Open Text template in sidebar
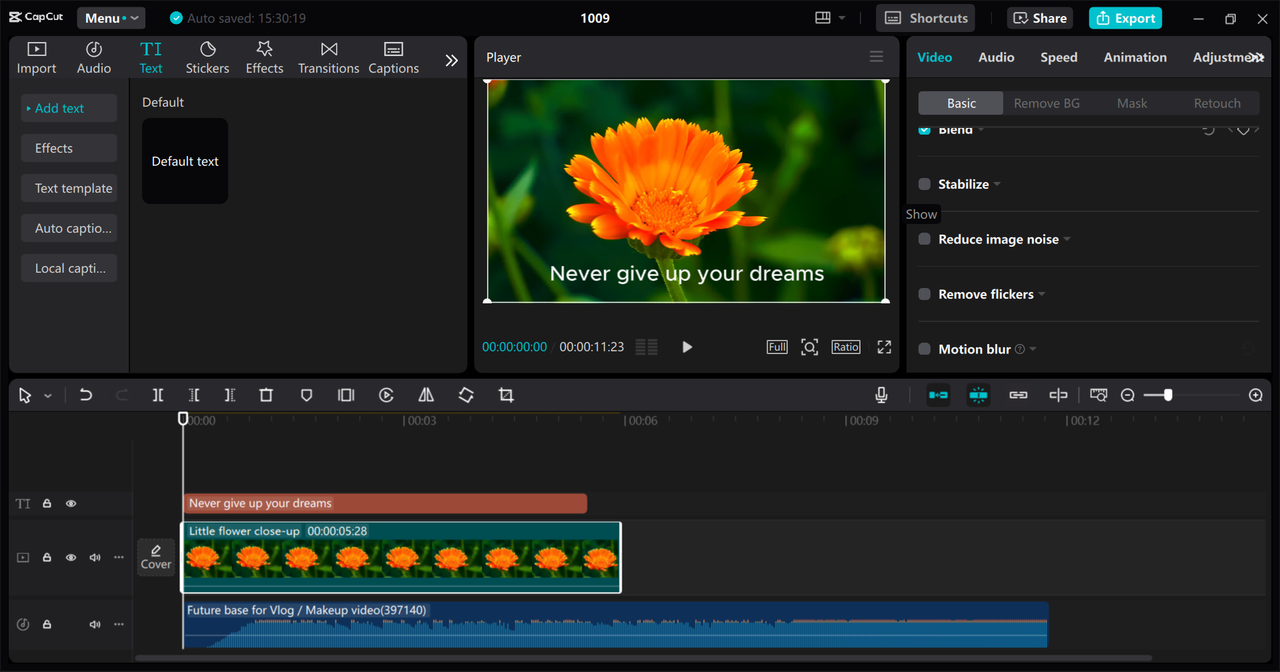Viewport: 1280px width, 672px height. click(x=69, y=188)
